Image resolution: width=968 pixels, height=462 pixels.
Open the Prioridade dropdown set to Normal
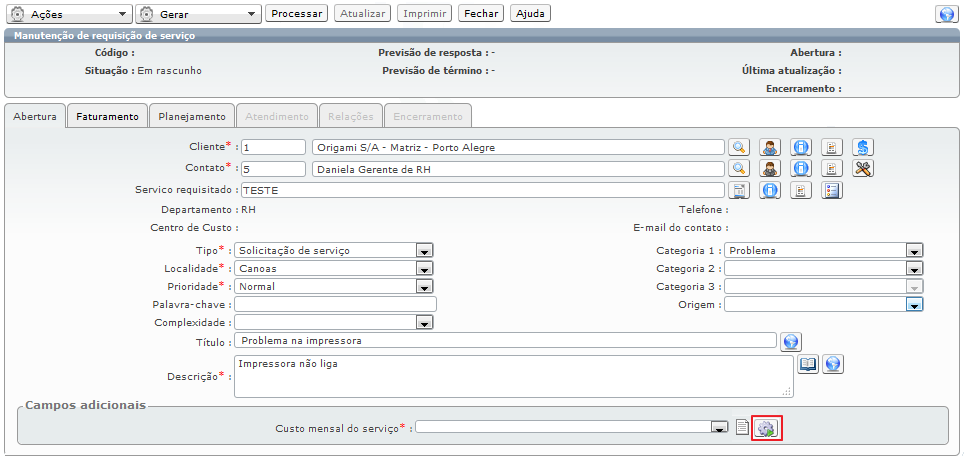424,287
